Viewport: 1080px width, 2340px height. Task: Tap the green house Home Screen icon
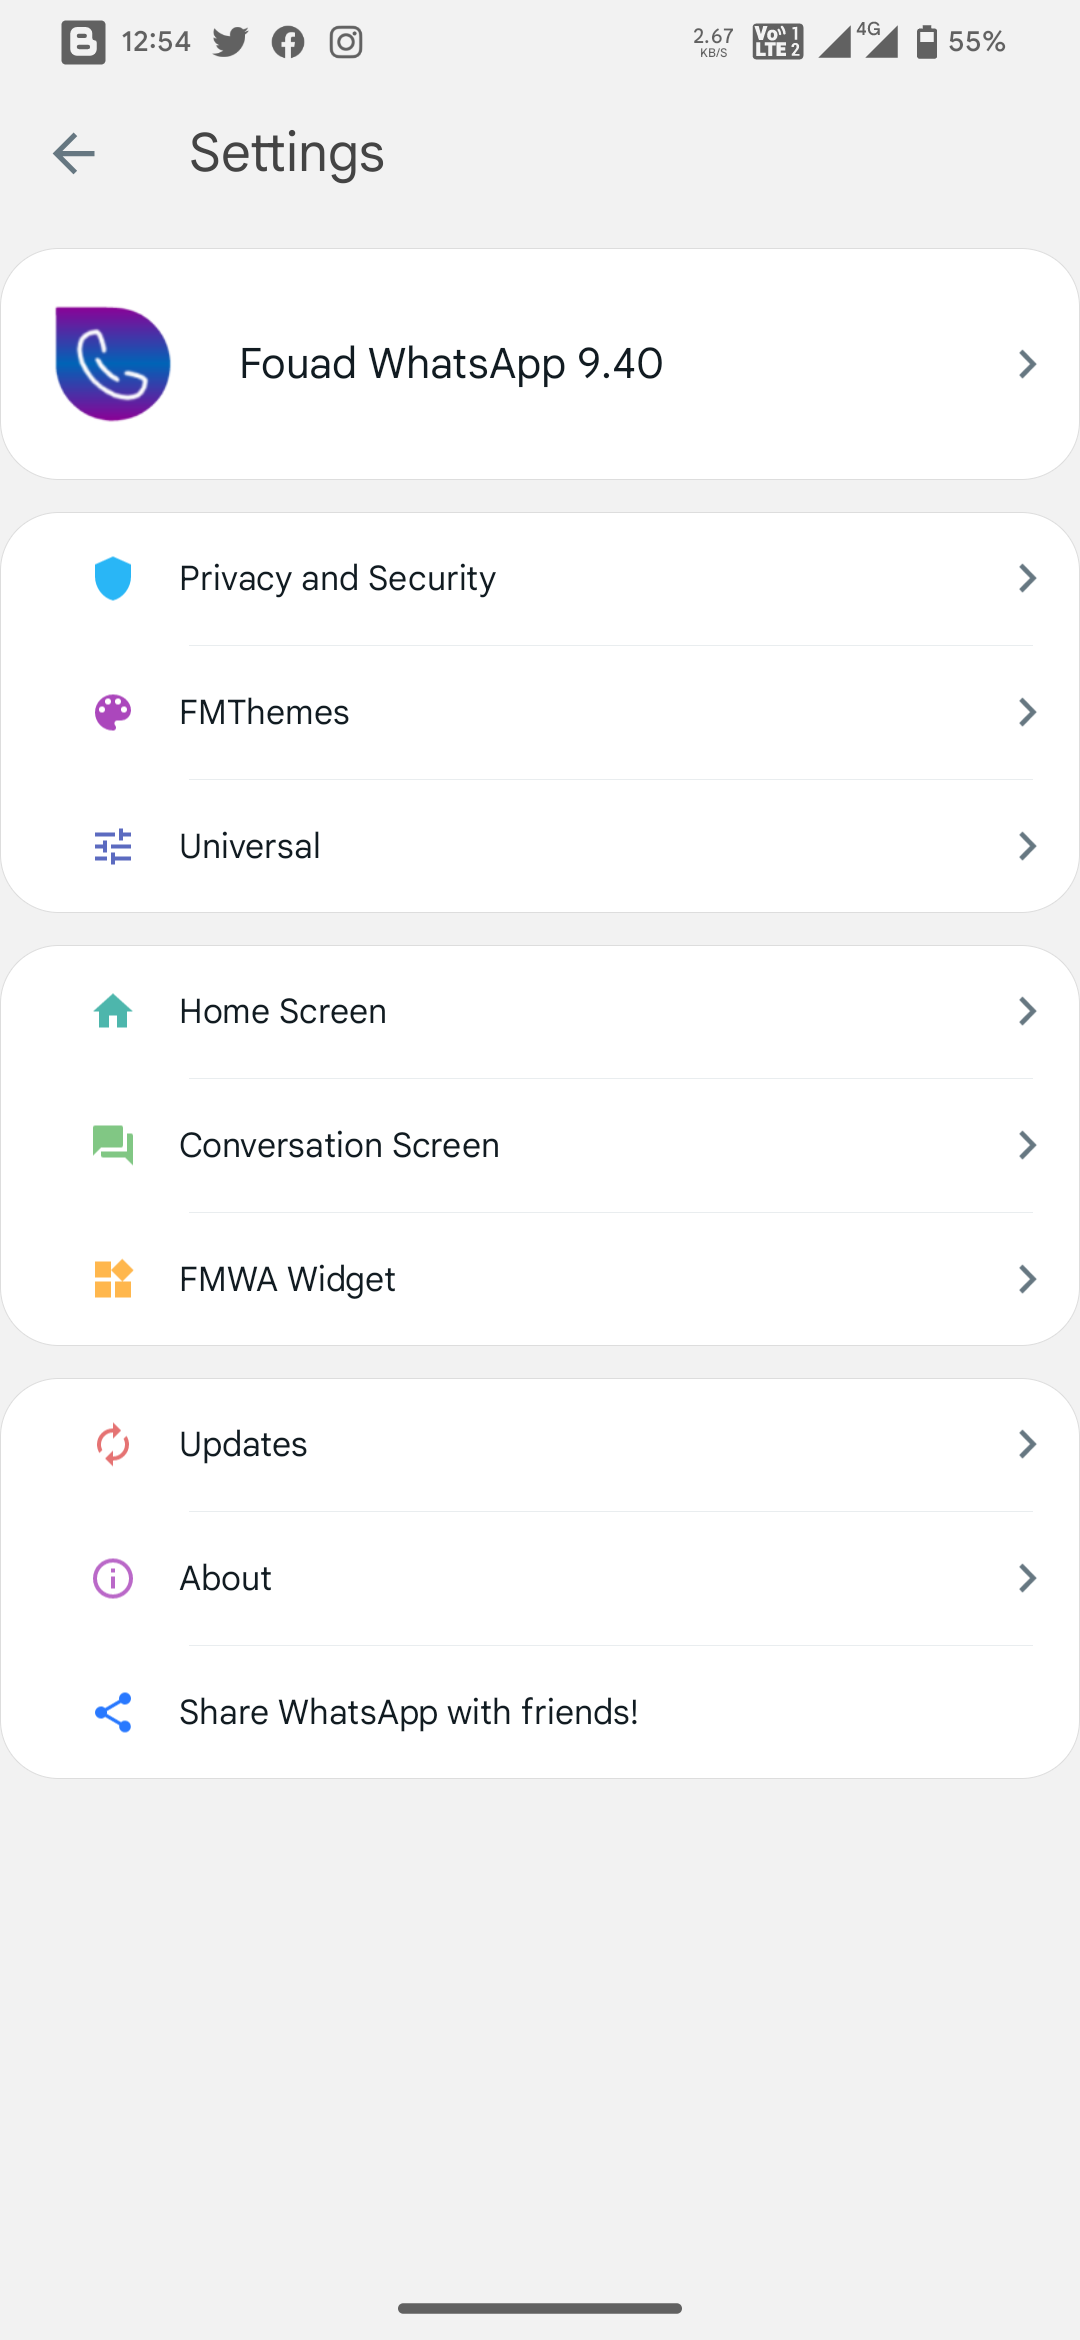(x=113, y=1011)
